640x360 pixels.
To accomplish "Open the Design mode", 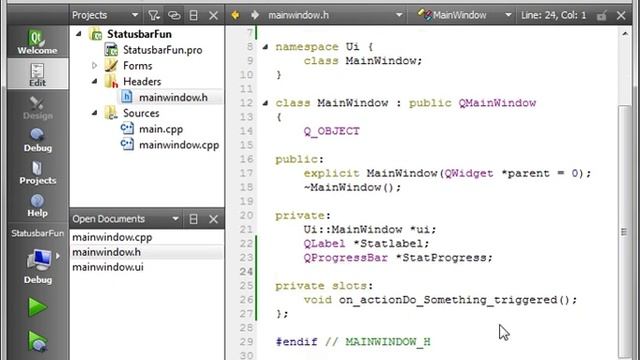I will tap(37, 107).
